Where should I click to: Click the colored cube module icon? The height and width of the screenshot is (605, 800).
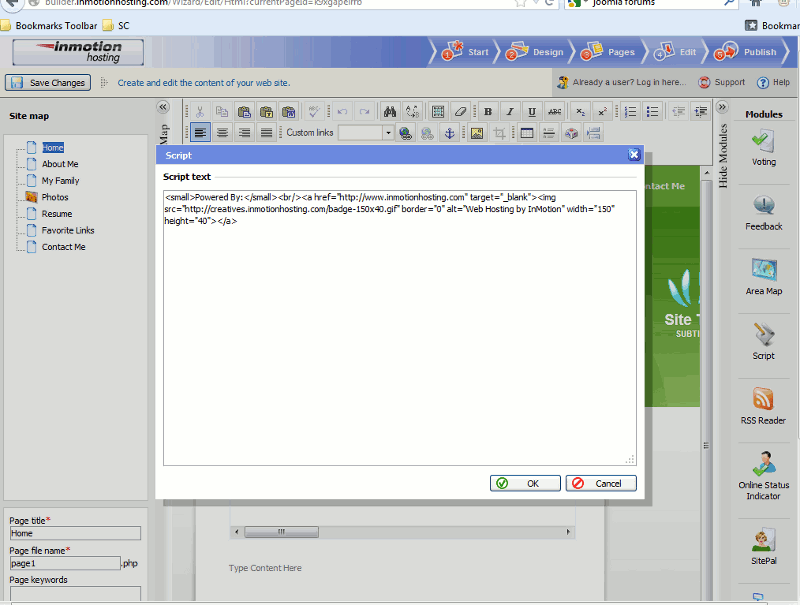tap(571, 133)
